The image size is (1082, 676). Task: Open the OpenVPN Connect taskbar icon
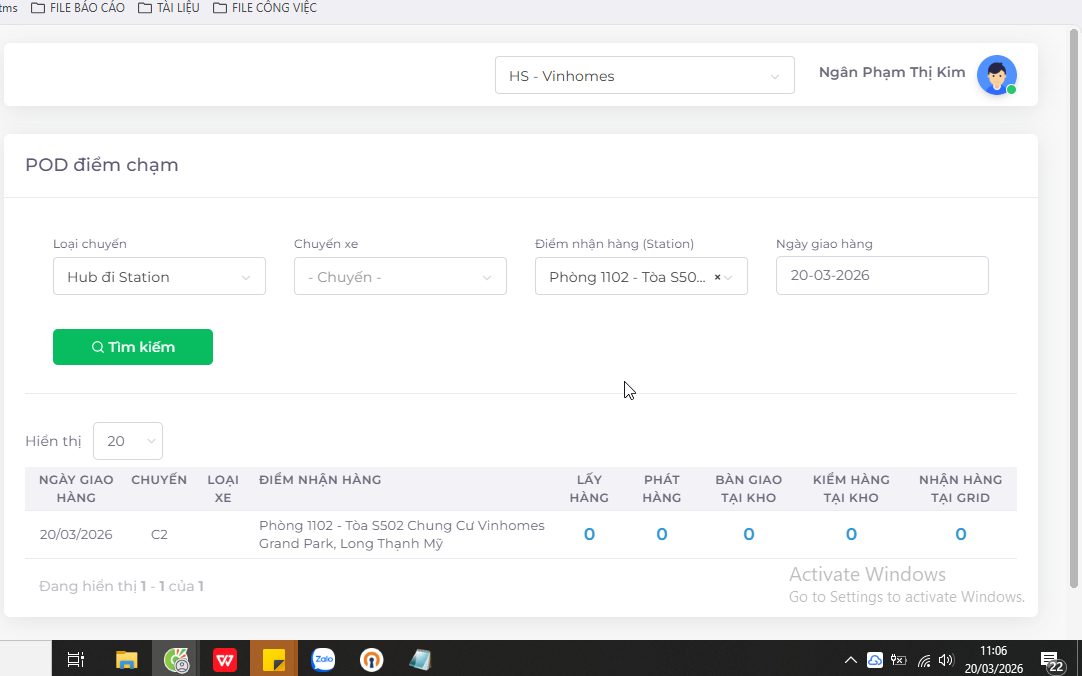[x=371, y=659]
